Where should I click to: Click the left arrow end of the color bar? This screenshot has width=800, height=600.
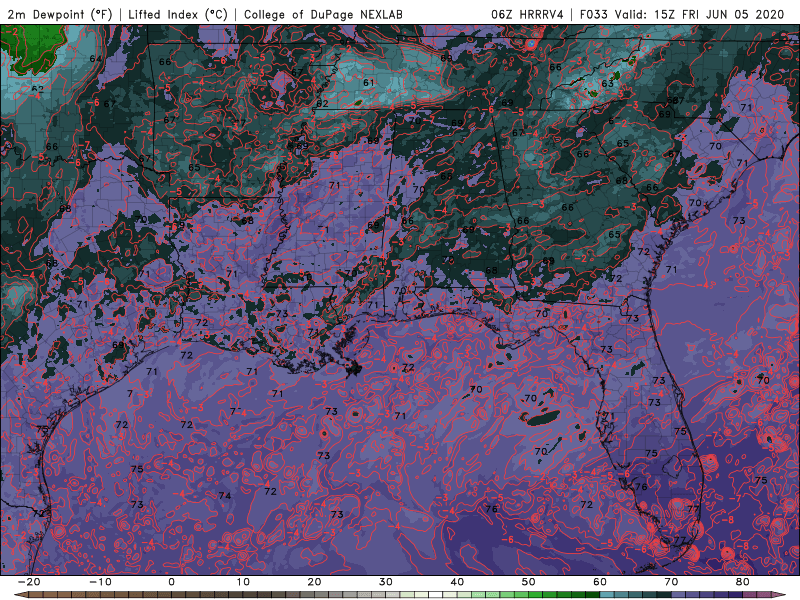(x=20, y=595)
